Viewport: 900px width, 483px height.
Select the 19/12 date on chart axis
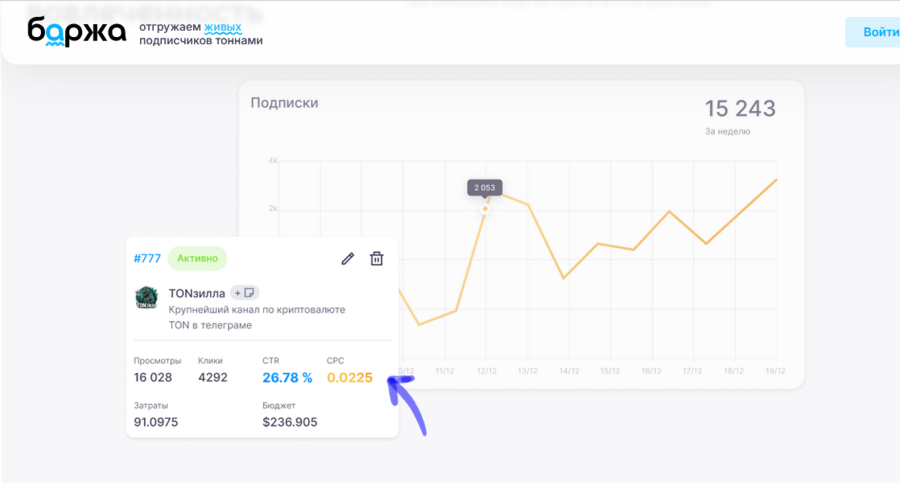(774, 370)
